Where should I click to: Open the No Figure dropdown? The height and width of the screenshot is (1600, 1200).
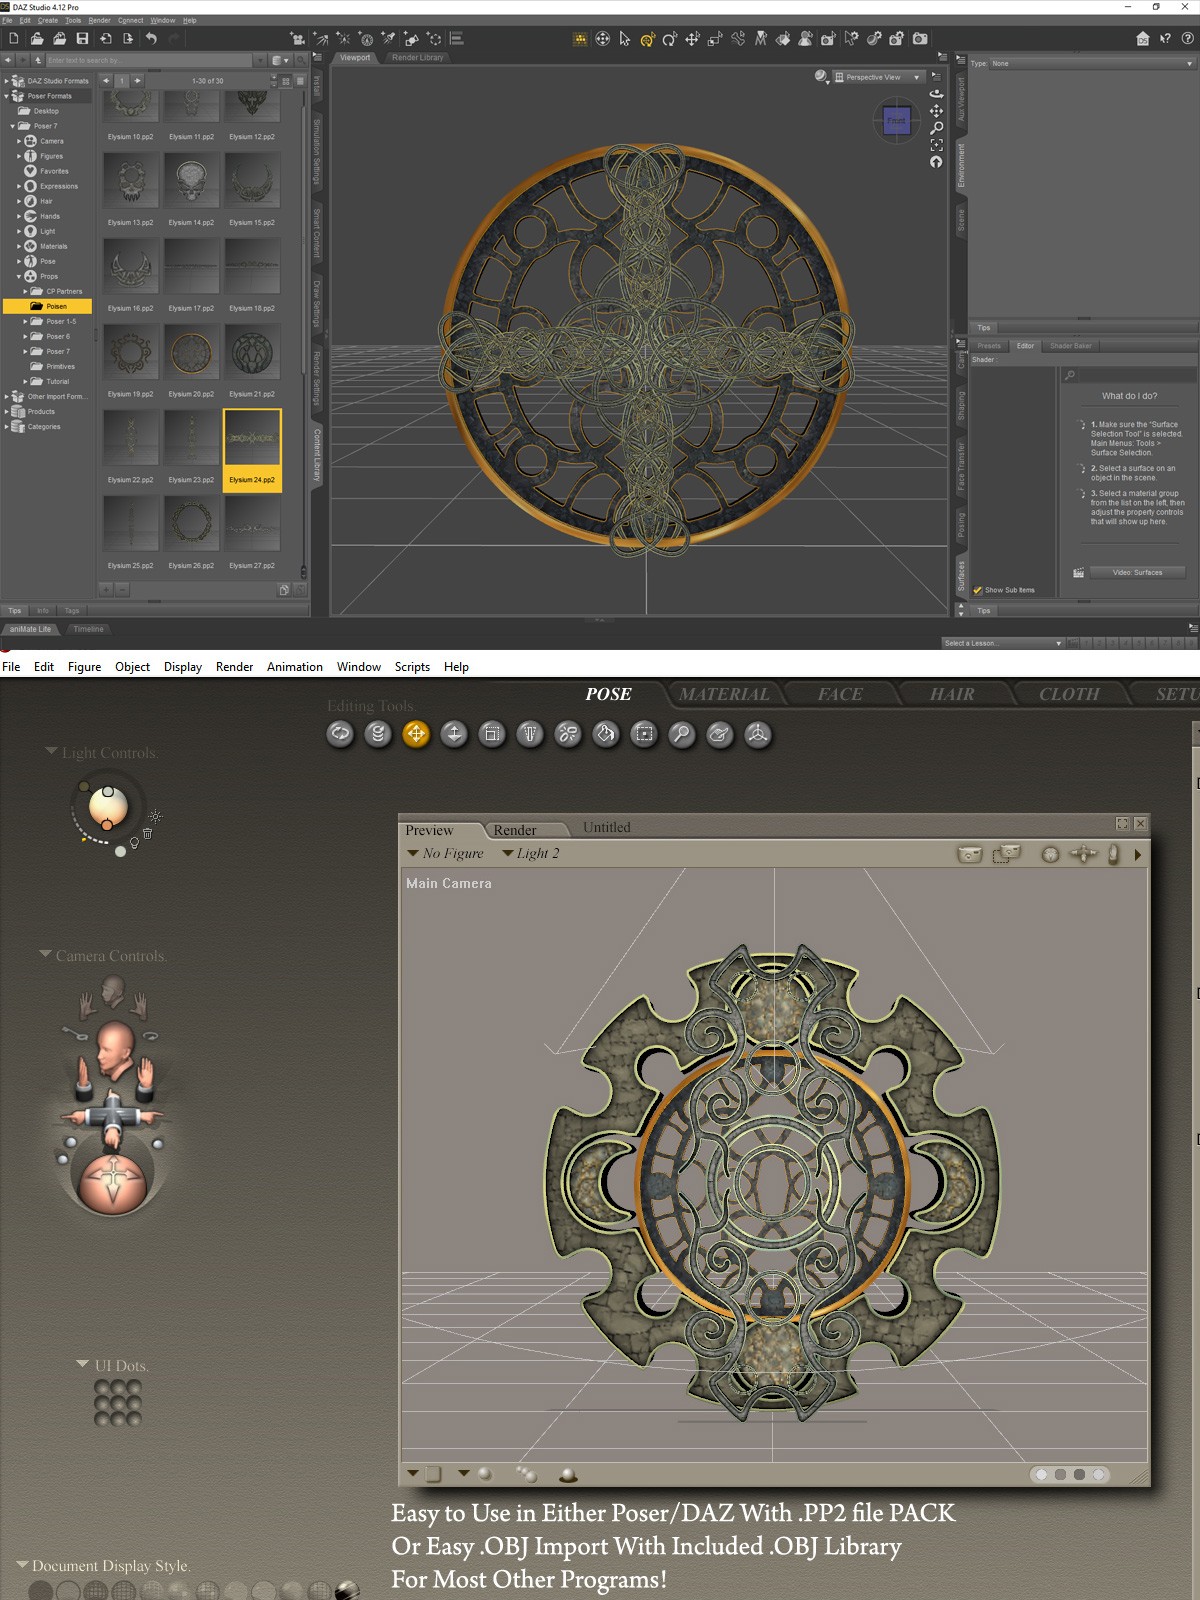(445, 853)
